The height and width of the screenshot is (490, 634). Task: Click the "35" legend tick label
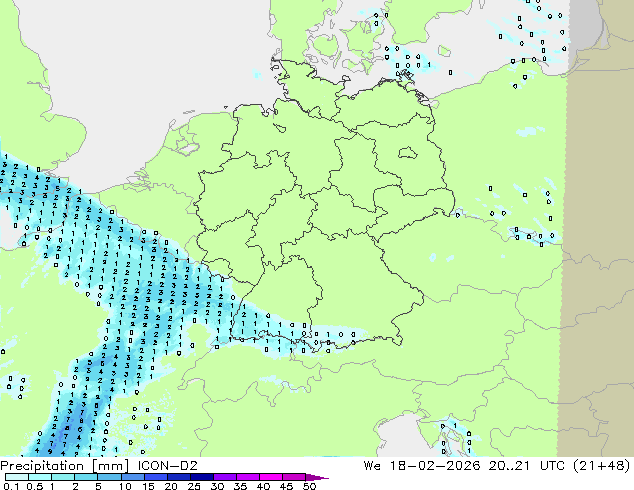point(240,486)
